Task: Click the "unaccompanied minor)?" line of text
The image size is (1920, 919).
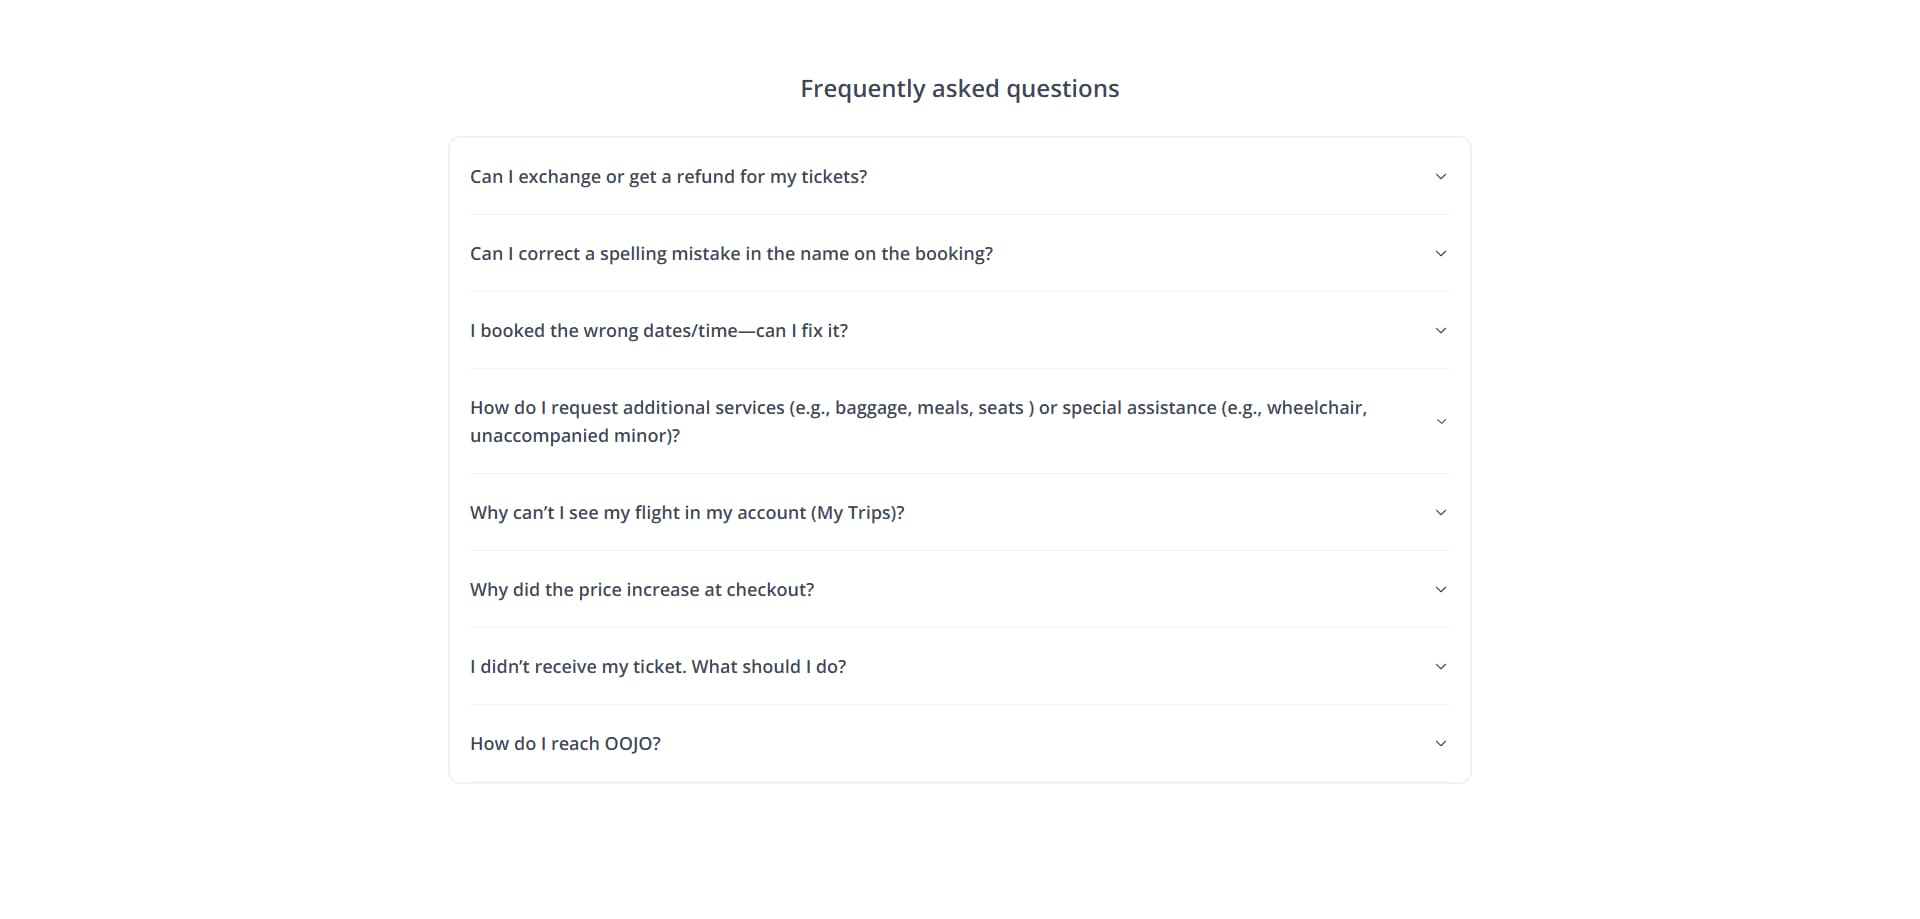Action: [575, 436]
